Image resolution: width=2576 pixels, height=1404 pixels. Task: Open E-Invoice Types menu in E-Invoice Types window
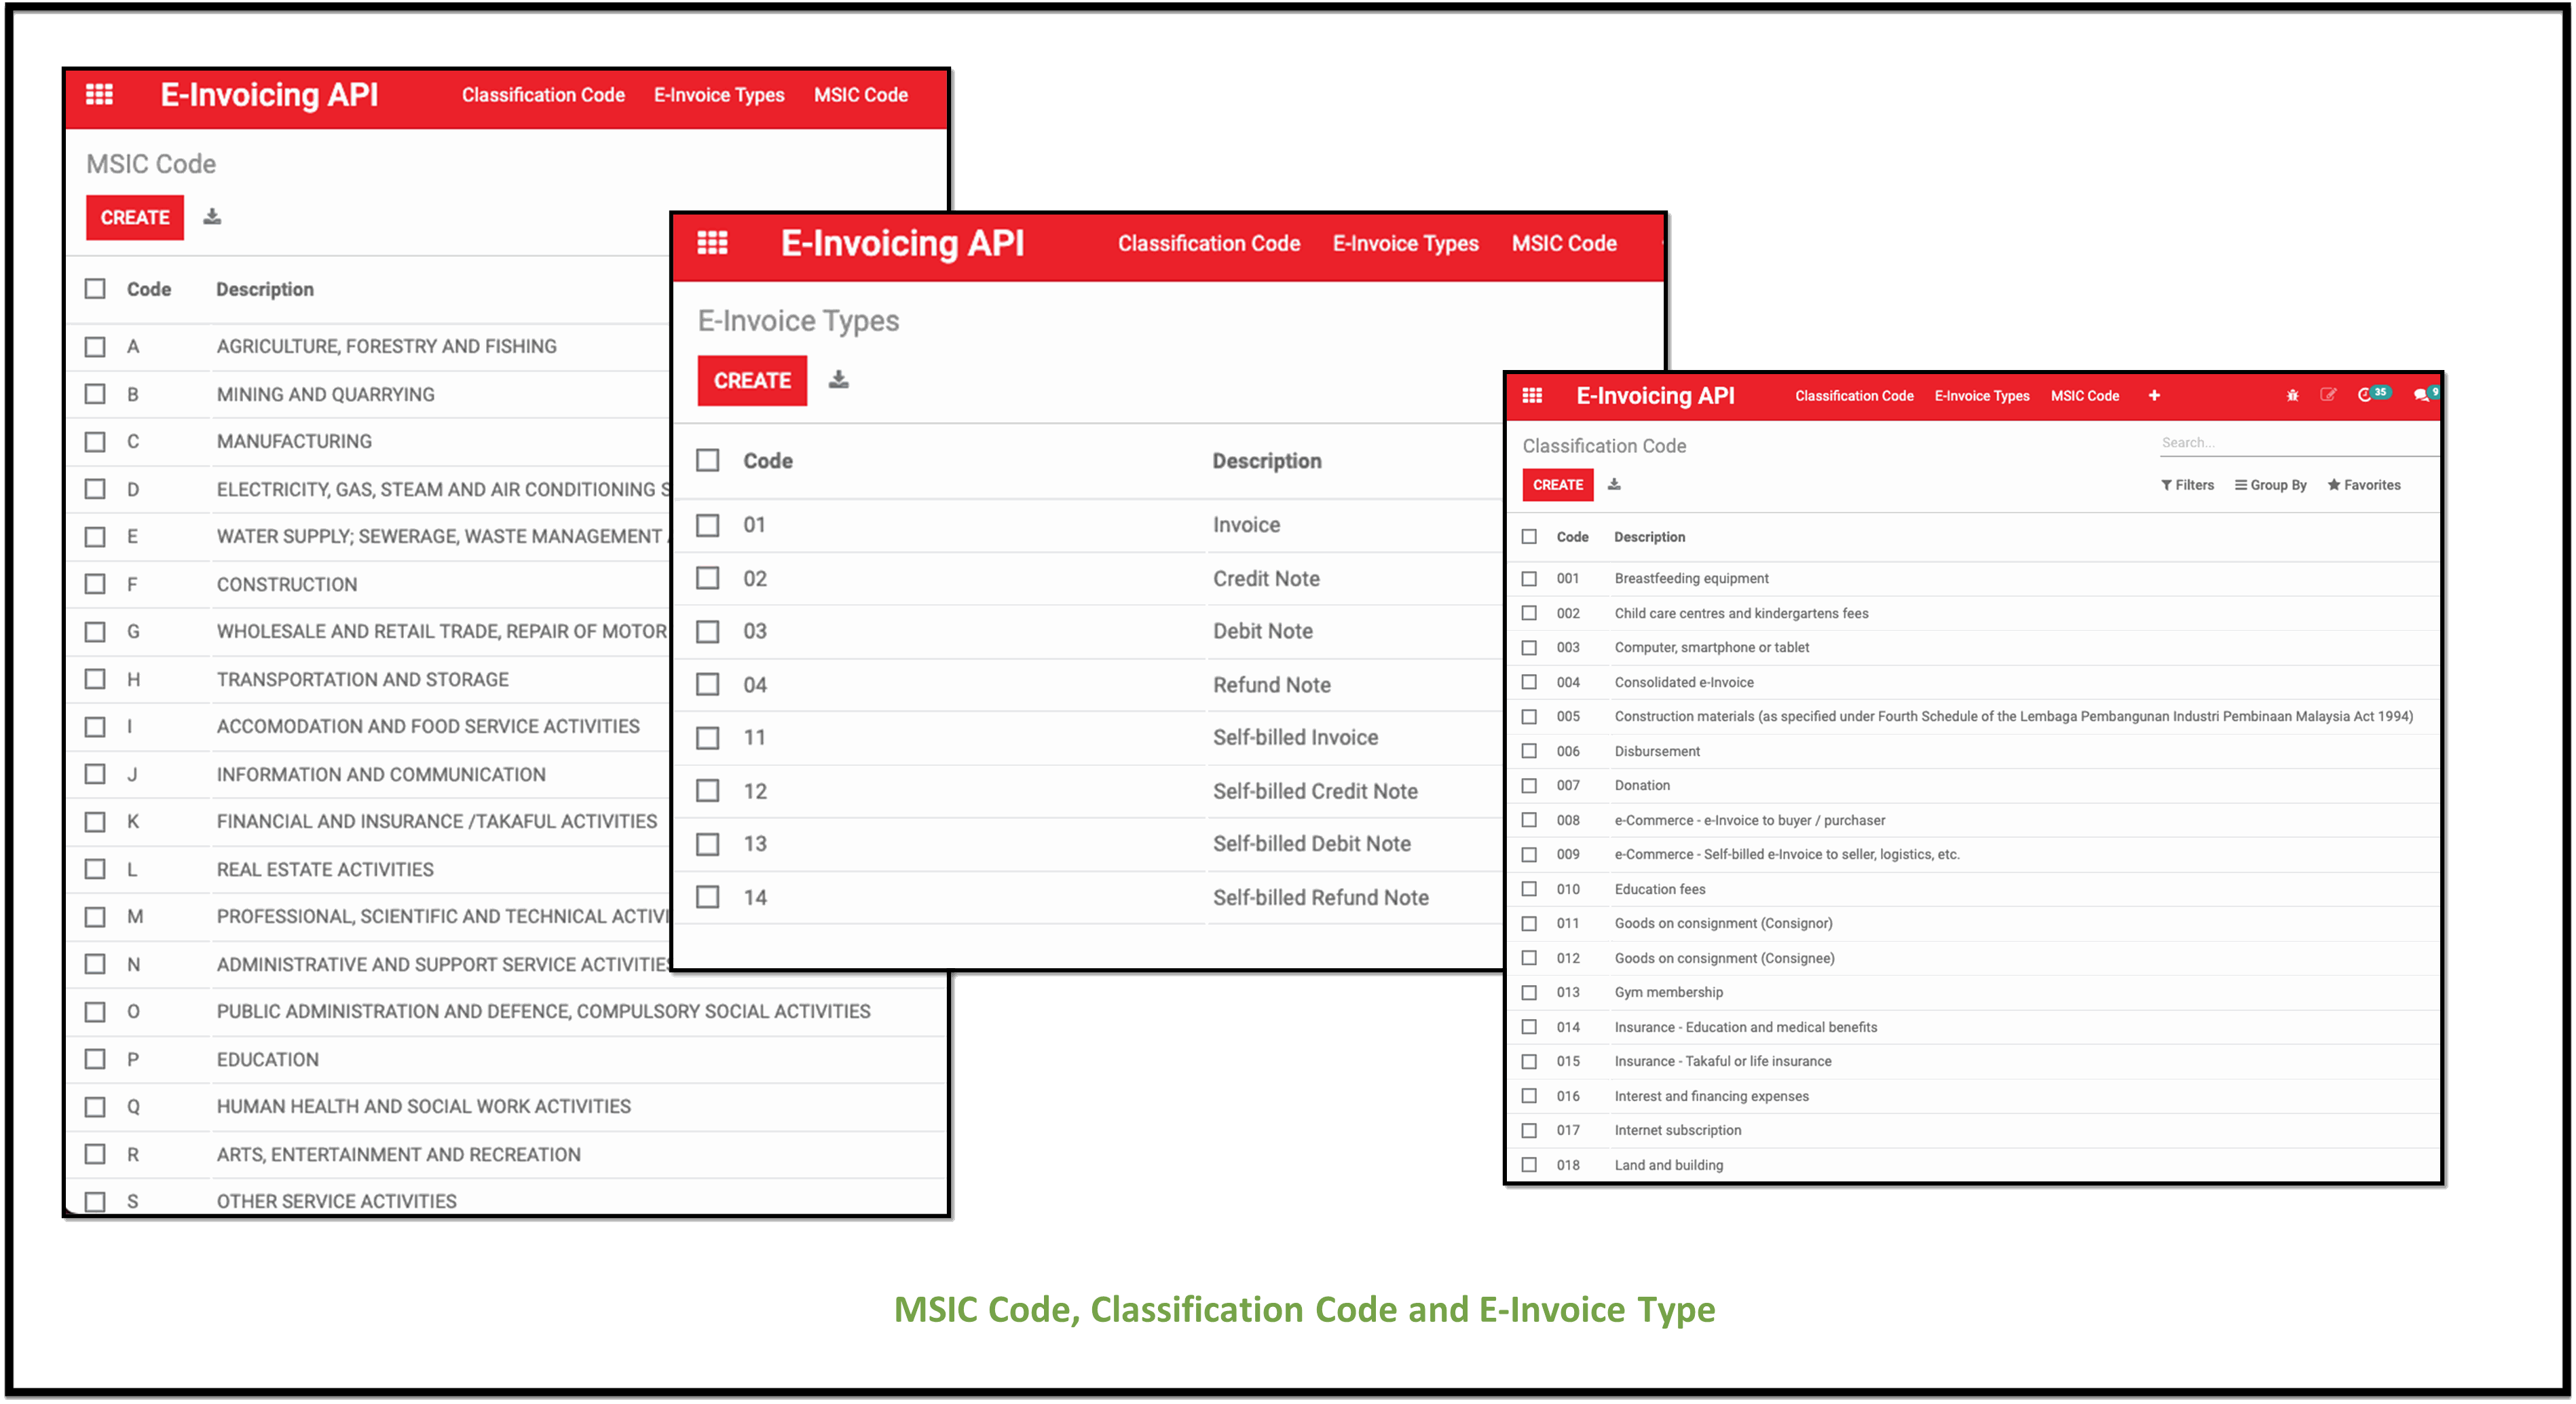point(1405,243)
